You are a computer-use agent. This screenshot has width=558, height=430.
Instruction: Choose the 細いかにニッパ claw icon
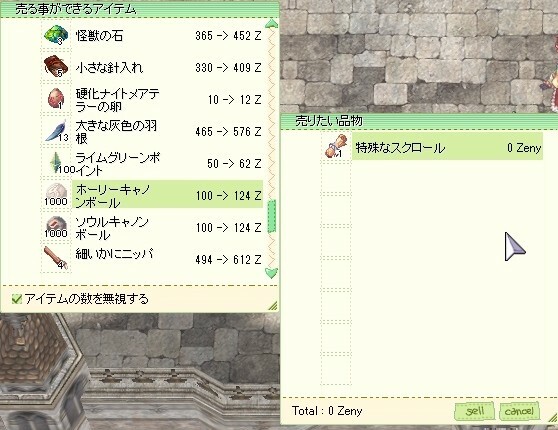[x=56, y=258]
